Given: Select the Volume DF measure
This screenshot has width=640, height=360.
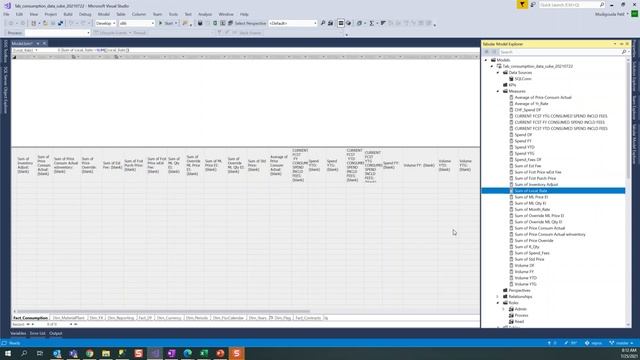Looking at the screenshot, I should pyautogui.click(x=524, y=265).
